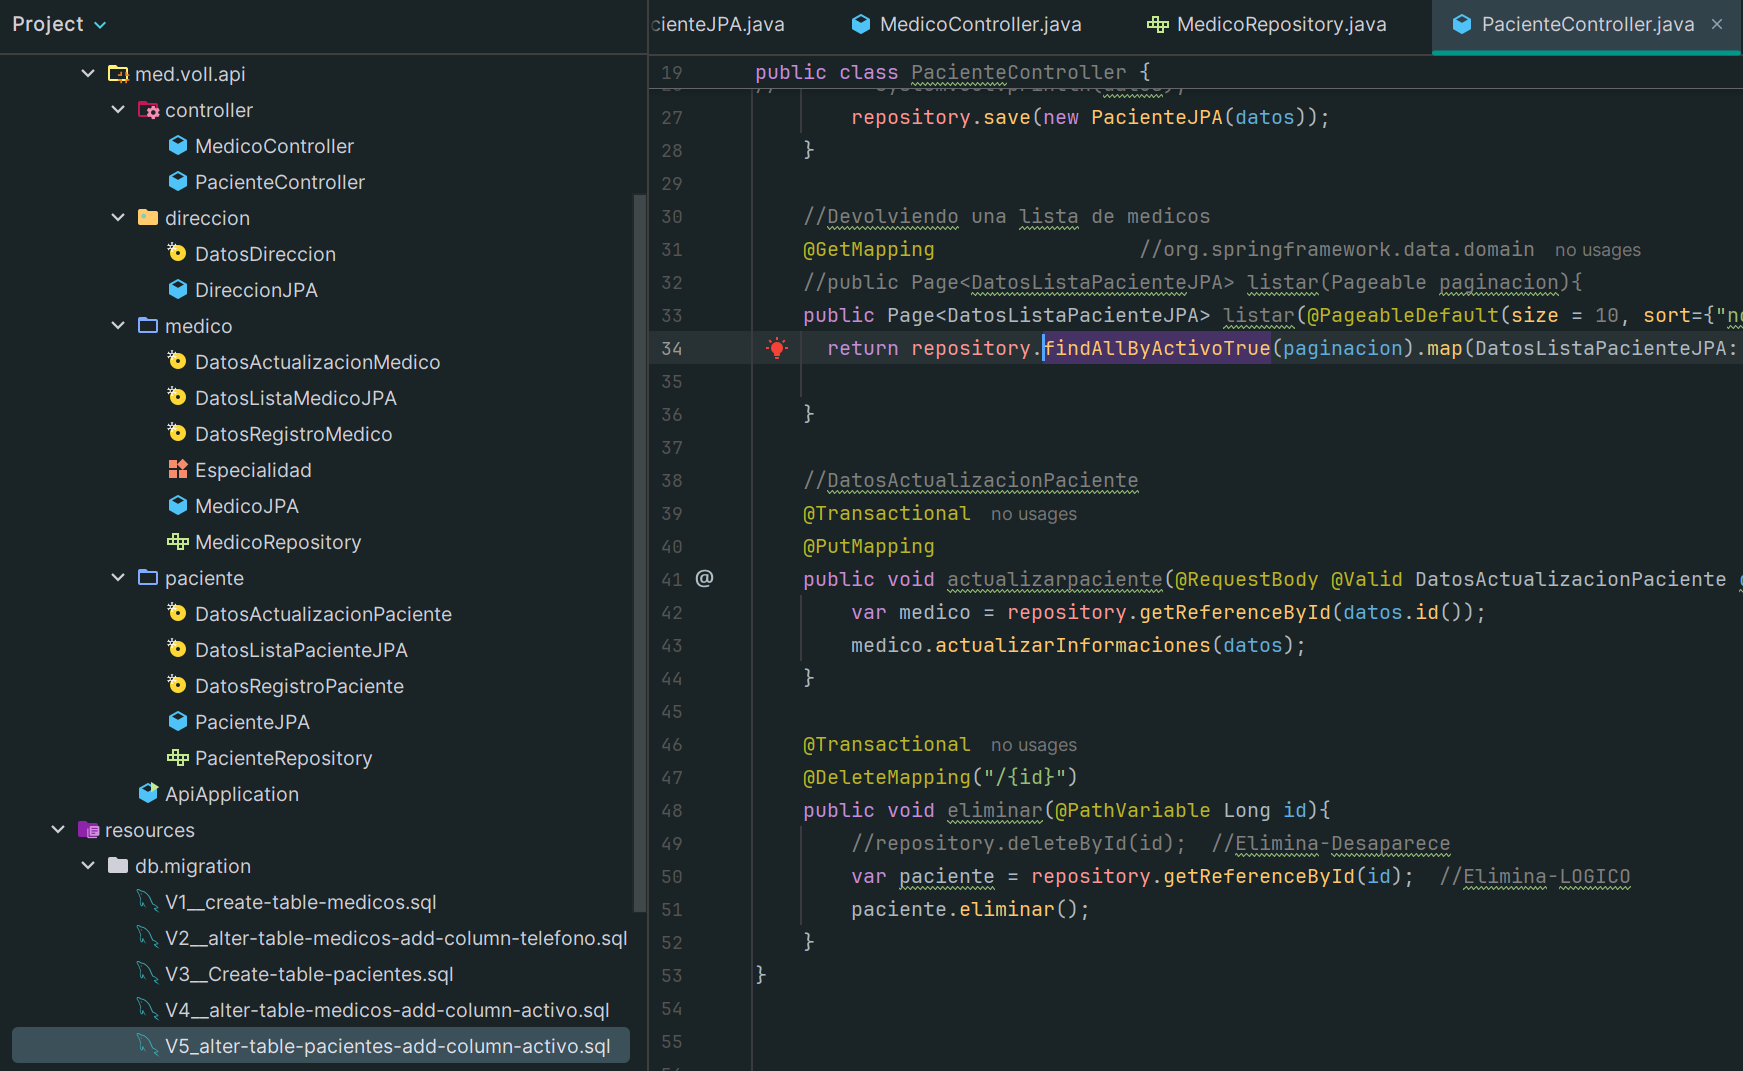Image resolution: width=1743 pixels, height=1071 pixels.
Task: Click the DireccionJPA class icon
Action: pyautogui.click(x=178, y=290)
